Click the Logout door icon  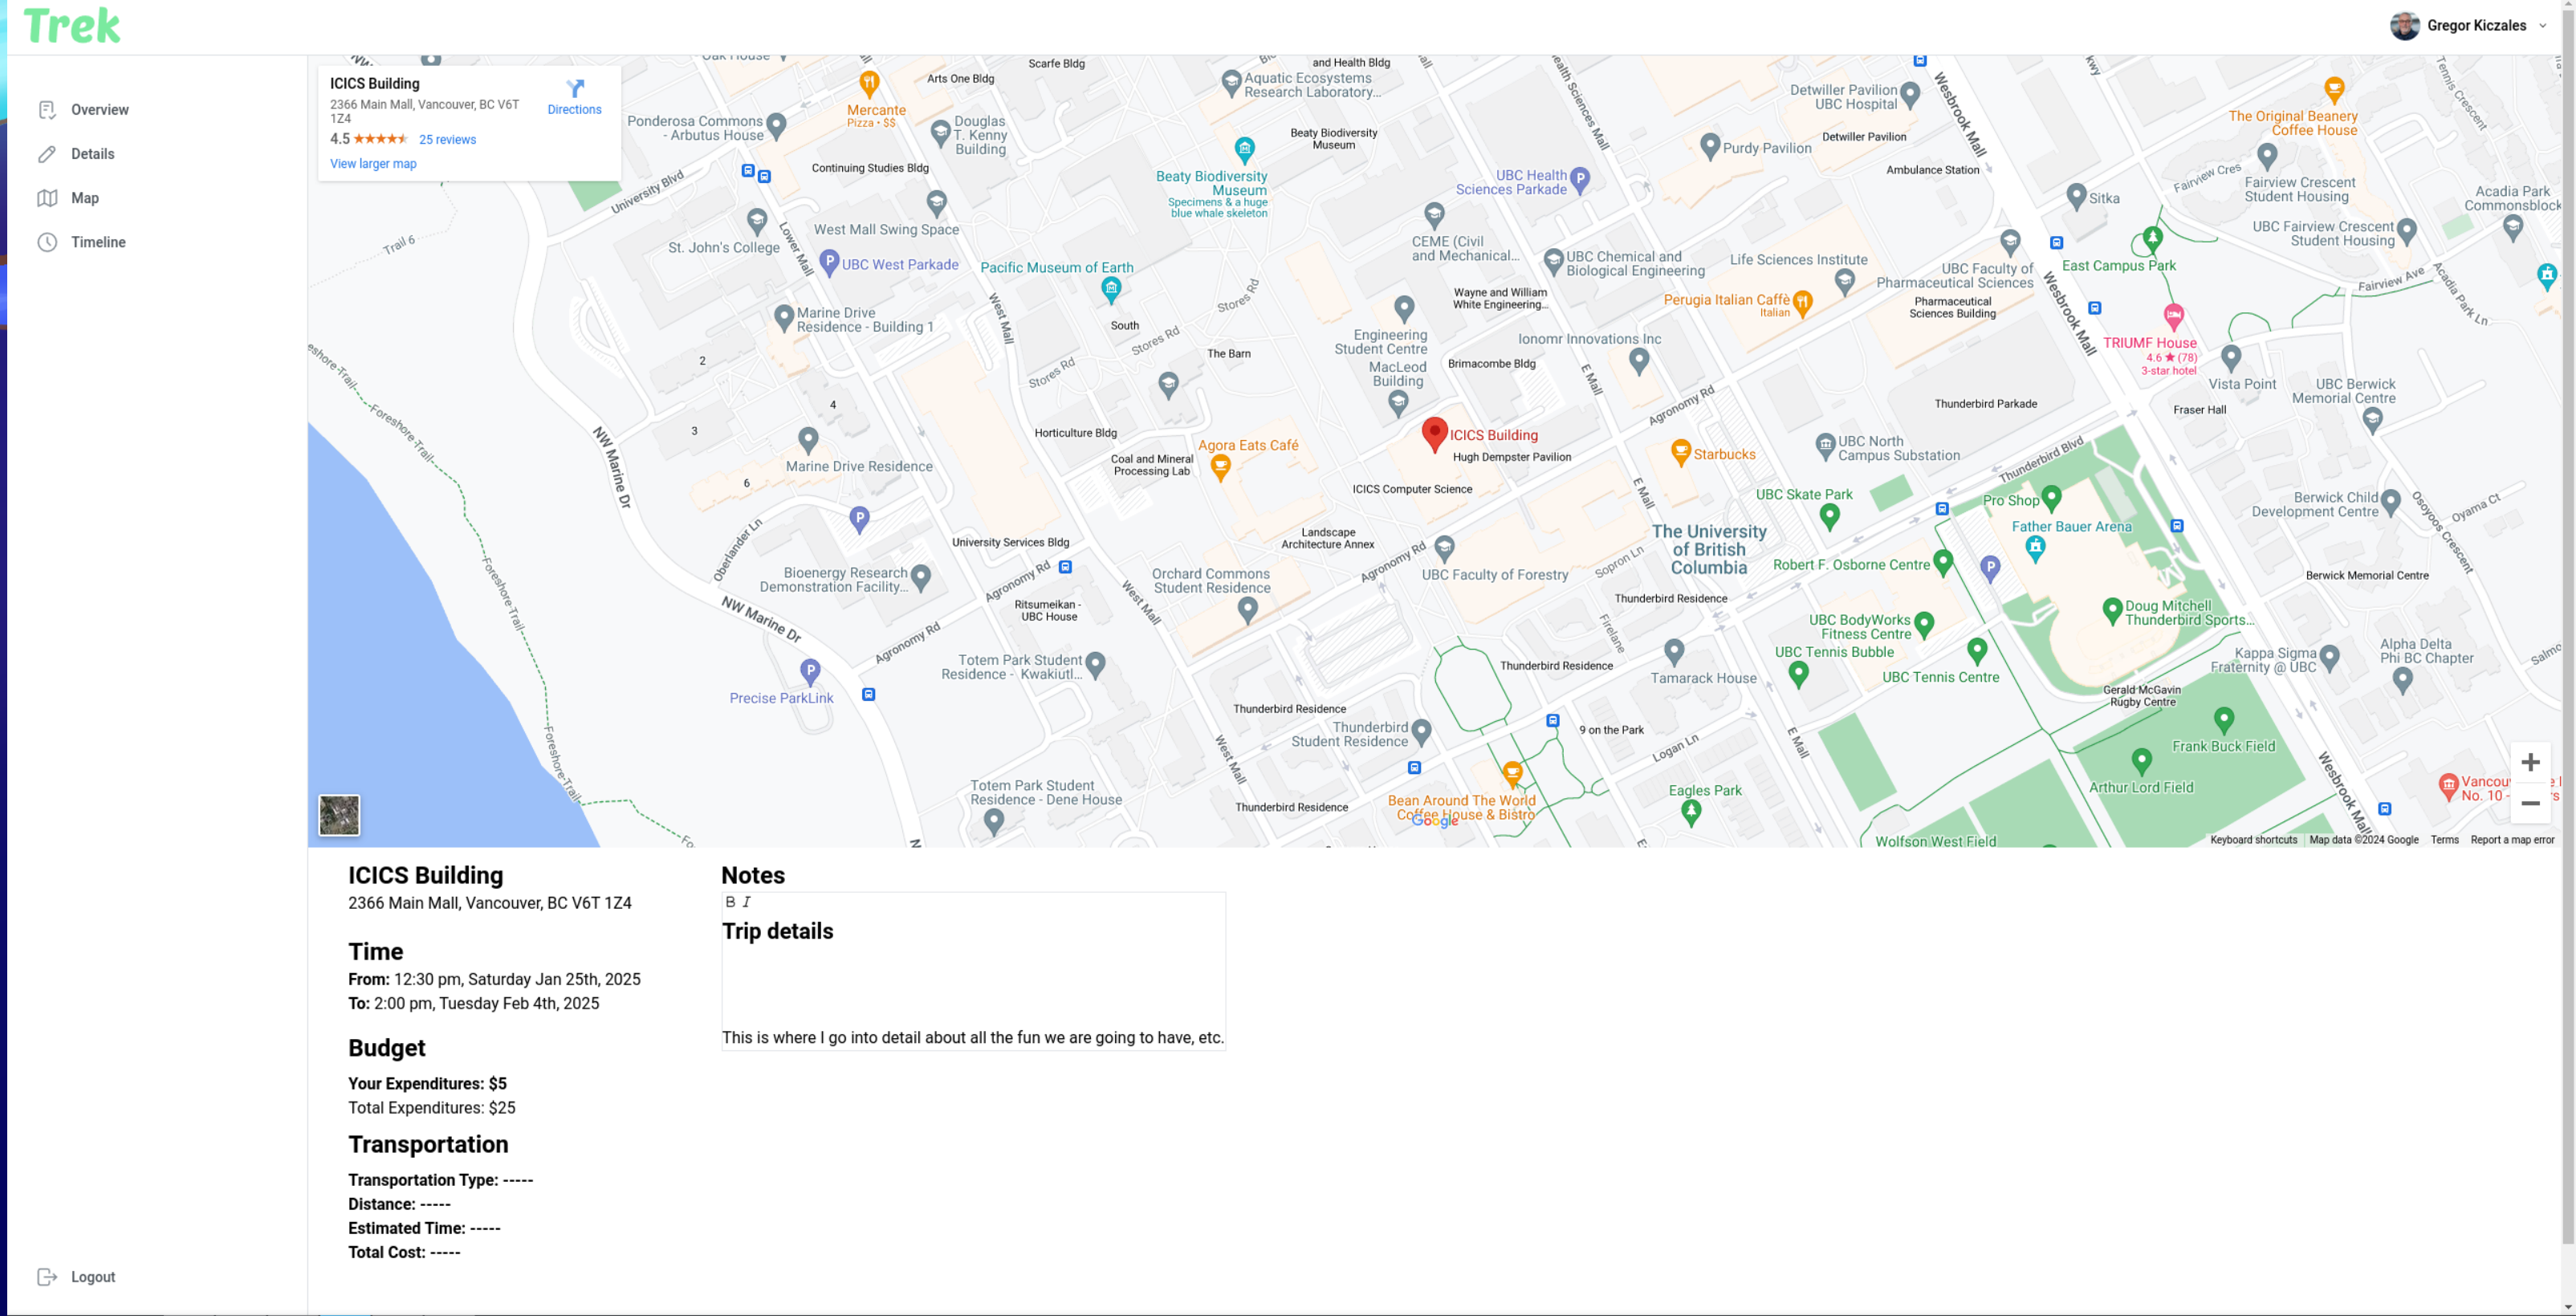click(x=47, y=1277)
